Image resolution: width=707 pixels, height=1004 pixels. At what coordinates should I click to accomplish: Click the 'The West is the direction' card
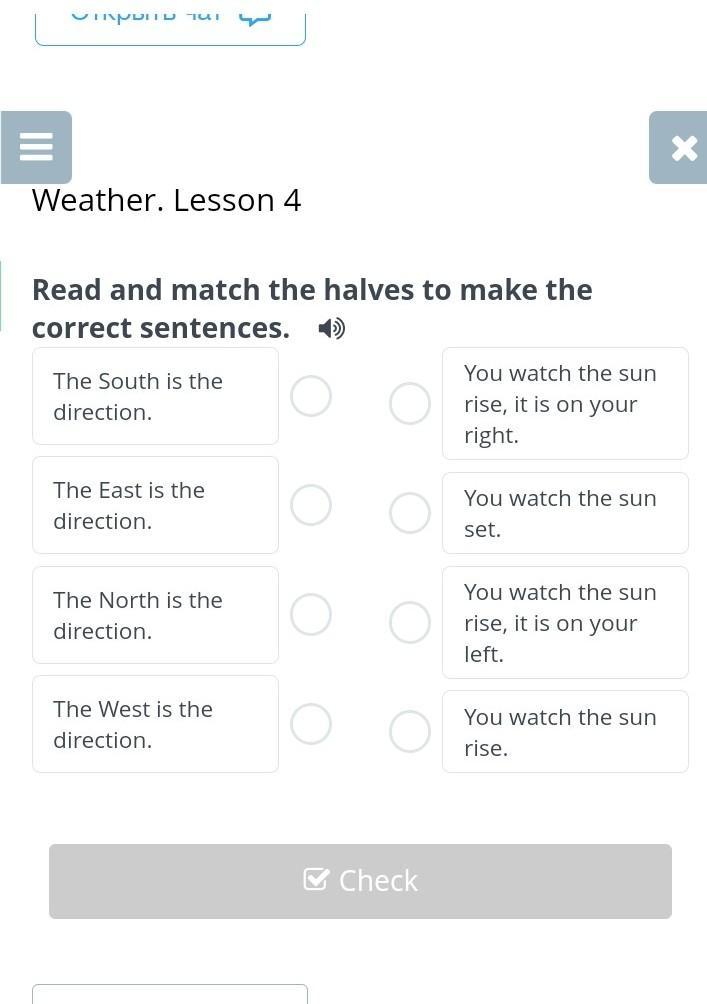pos(156,724)
